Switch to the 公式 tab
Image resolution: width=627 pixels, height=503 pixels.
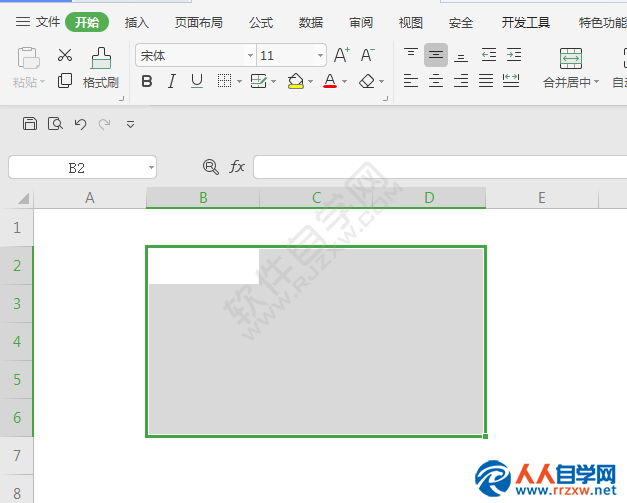pos(261,22)
